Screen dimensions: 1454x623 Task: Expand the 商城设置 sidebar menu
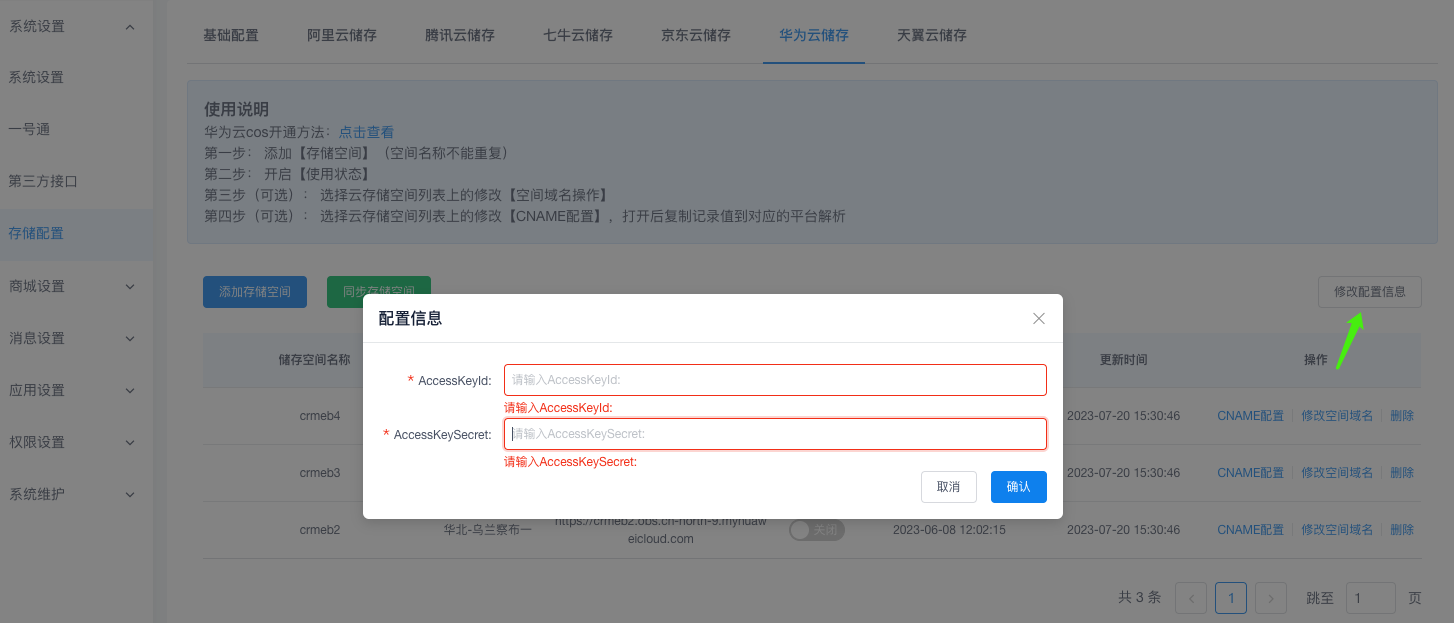coord(129,286)
